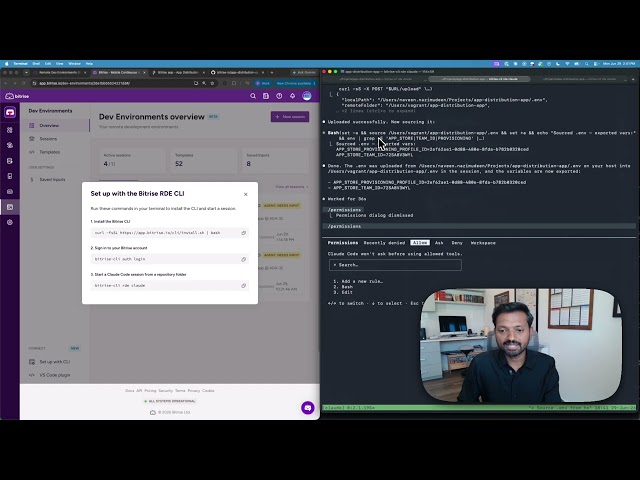
Task: Open the Edit menu in menu bar
Action: coord(48,64)
